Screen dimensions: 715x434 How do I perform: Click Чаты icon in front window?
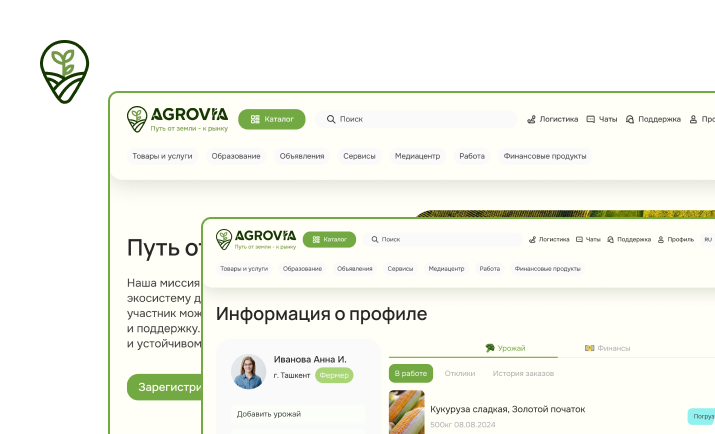pos(579,239)
